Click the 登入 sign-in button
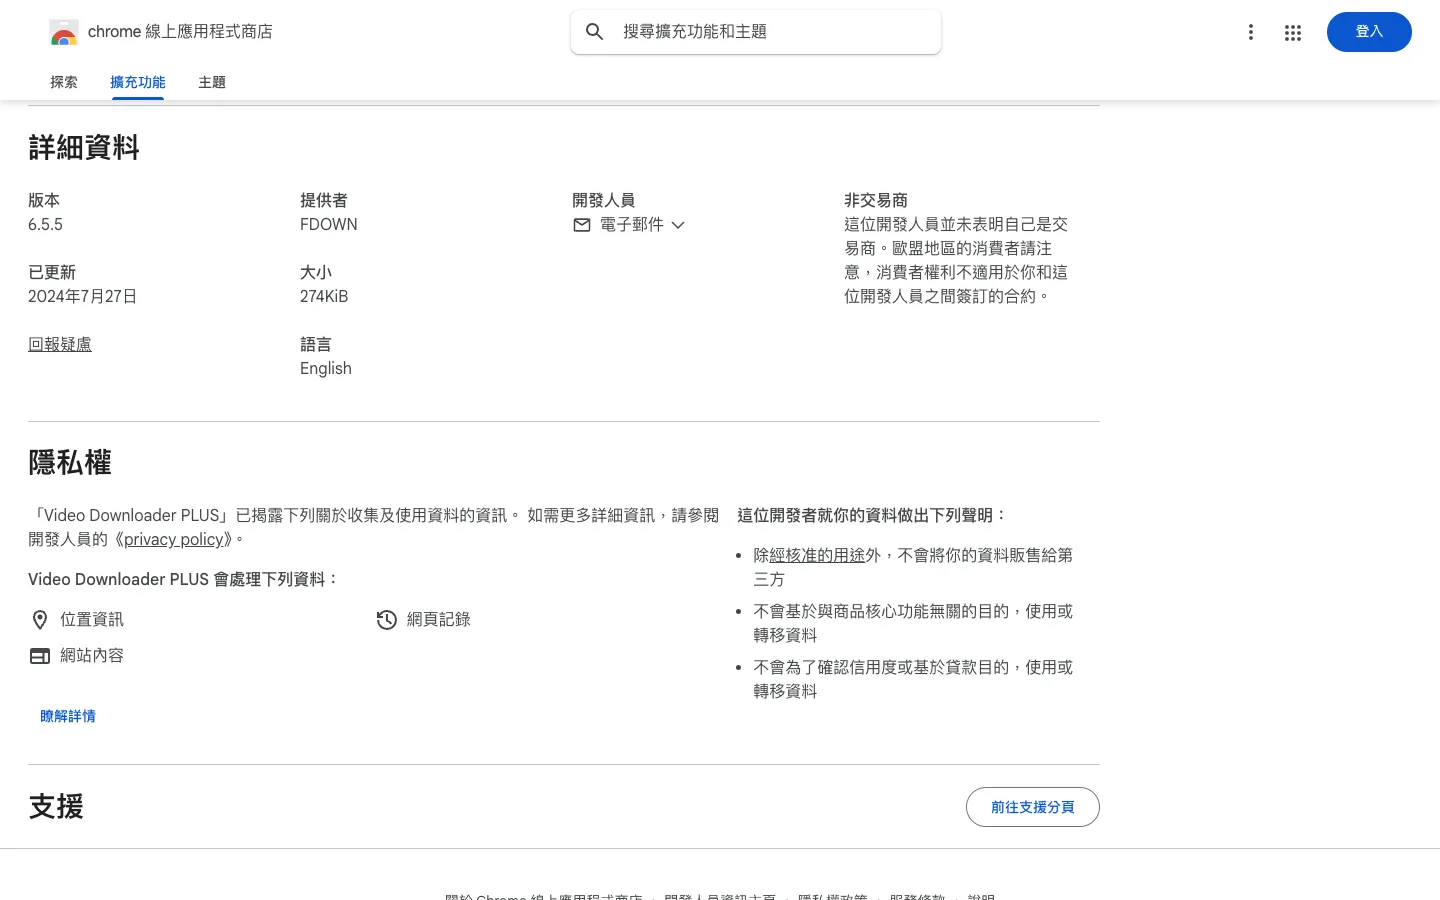The image size is (1440, 900). [1369, 32]
